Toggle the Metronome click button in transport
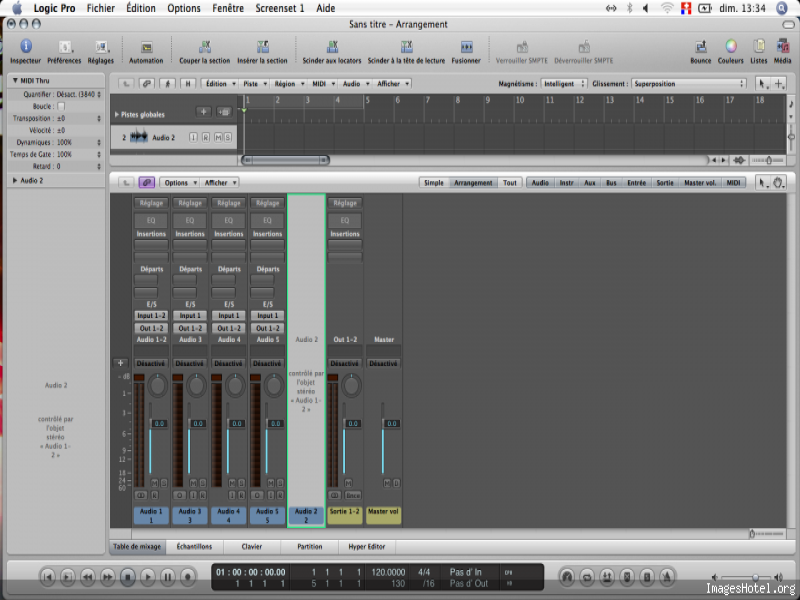The image size is (800, 600). point(667,577)
